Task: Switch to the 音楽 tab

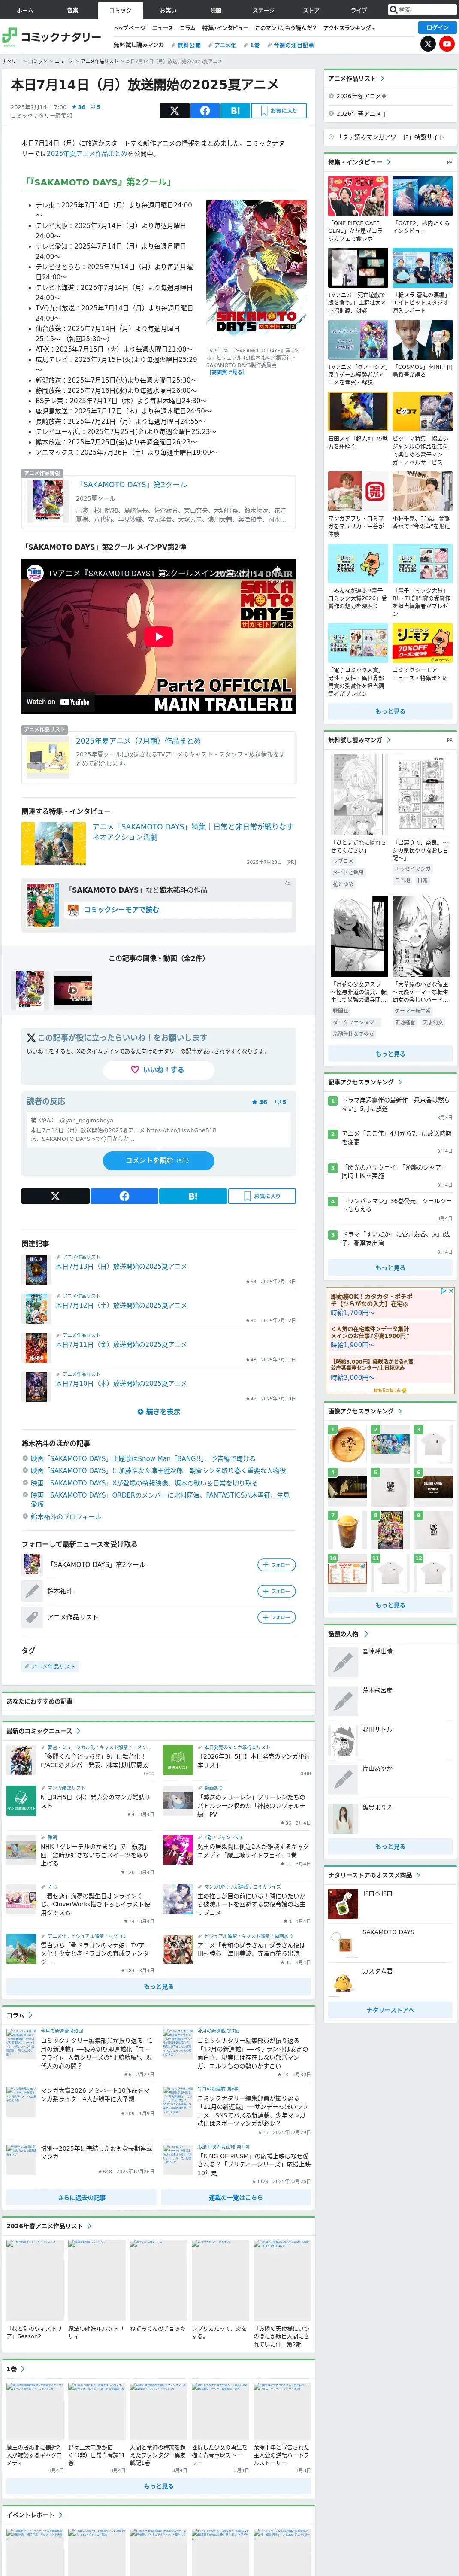Action: click(72, 10)
